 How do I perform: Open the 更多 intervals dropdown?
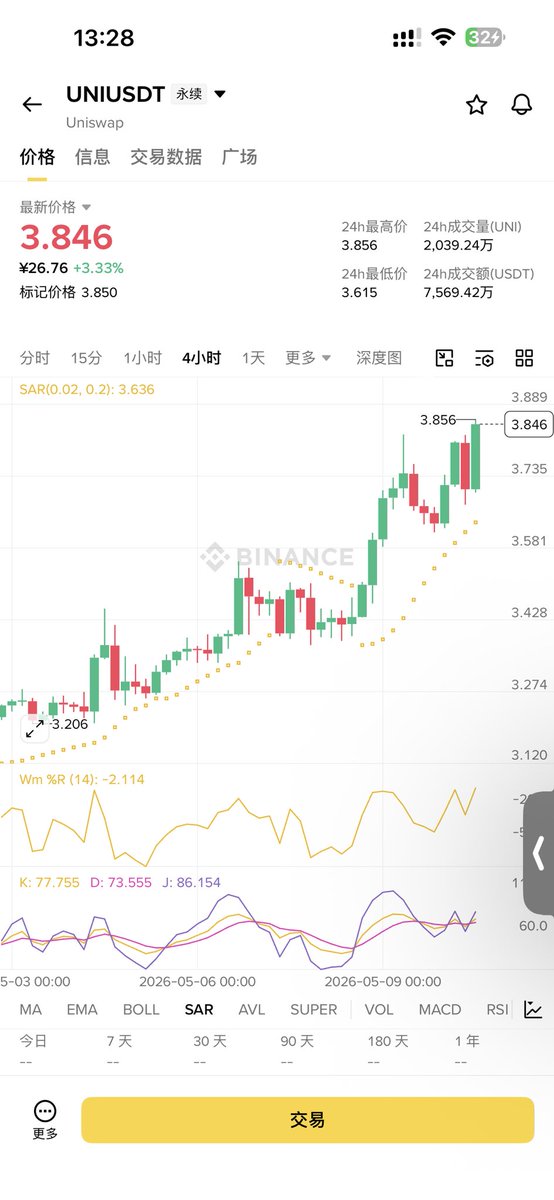point(308,358)
